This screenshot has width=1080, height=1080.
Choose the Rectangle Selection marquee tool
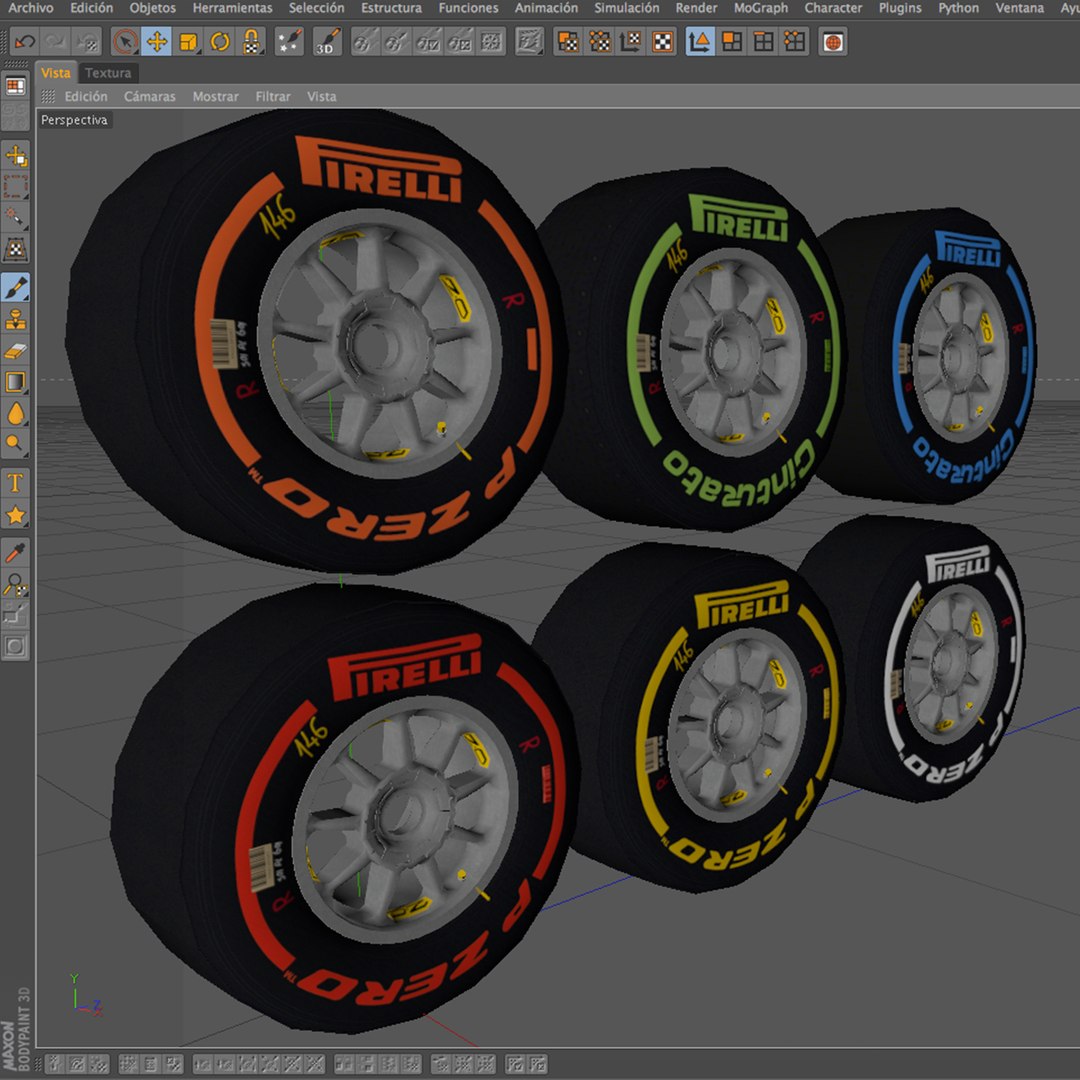pos(15,187)
